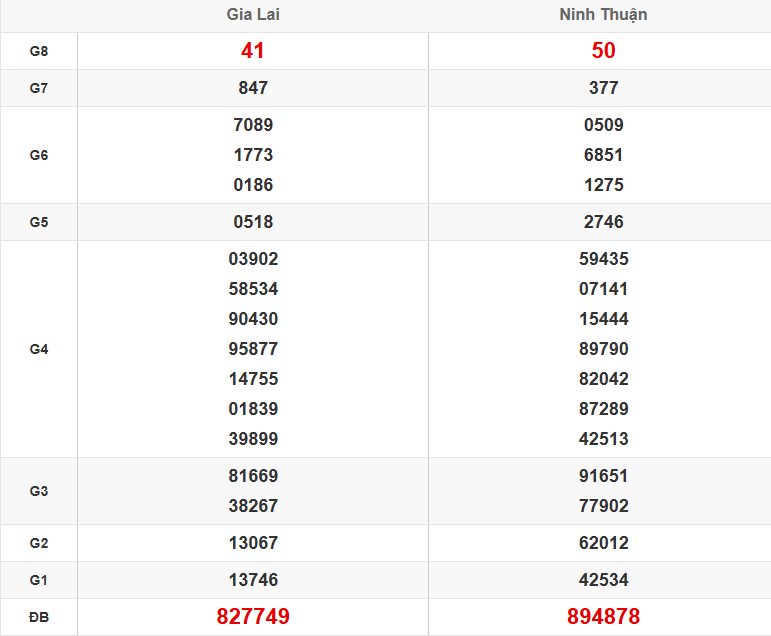The image size is (771, 636).
Task: Select the G3 number 81669
Action: 253,476
